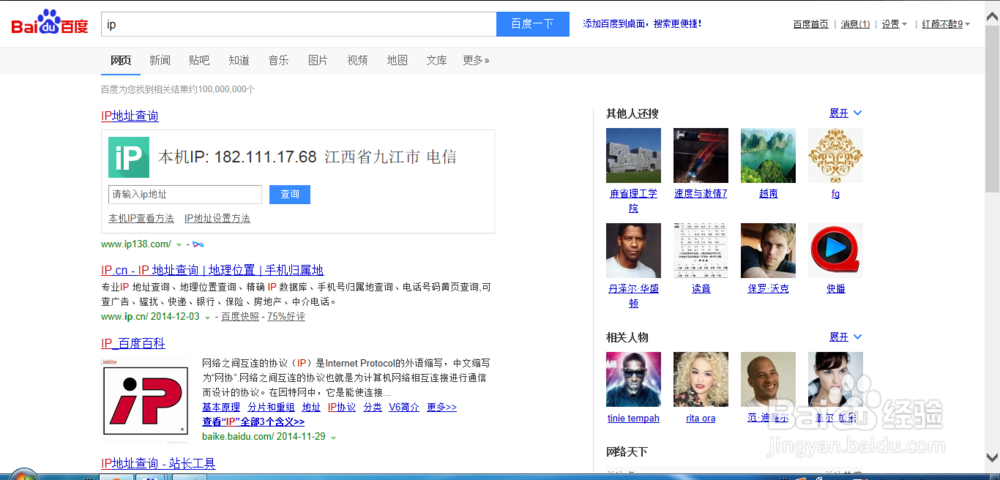Viewport: 1000px width, 480px height.
Task: Open the IP.cn - IP 地址查询 result link
Action: [x=212, y=270]
